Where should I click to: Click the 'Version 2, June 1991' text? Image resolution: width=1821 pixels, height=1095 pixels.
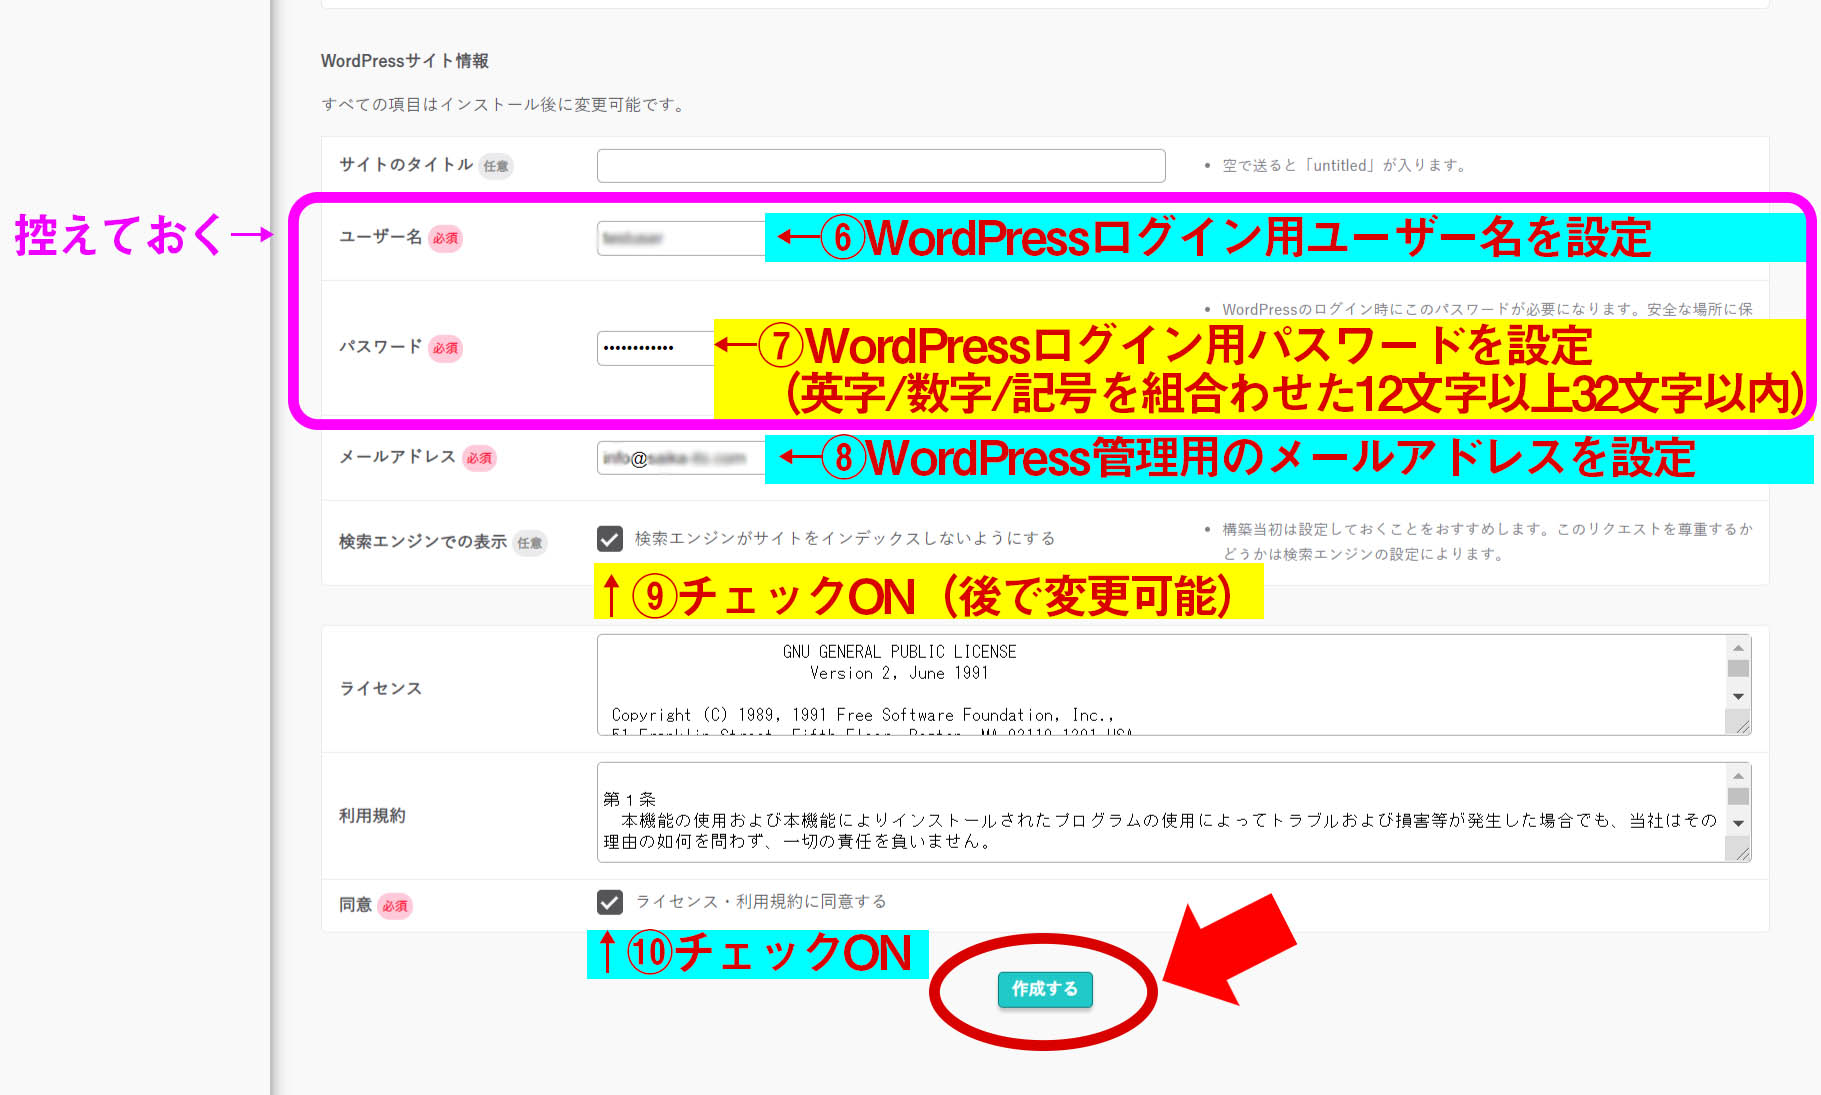[x=899, y=673]
